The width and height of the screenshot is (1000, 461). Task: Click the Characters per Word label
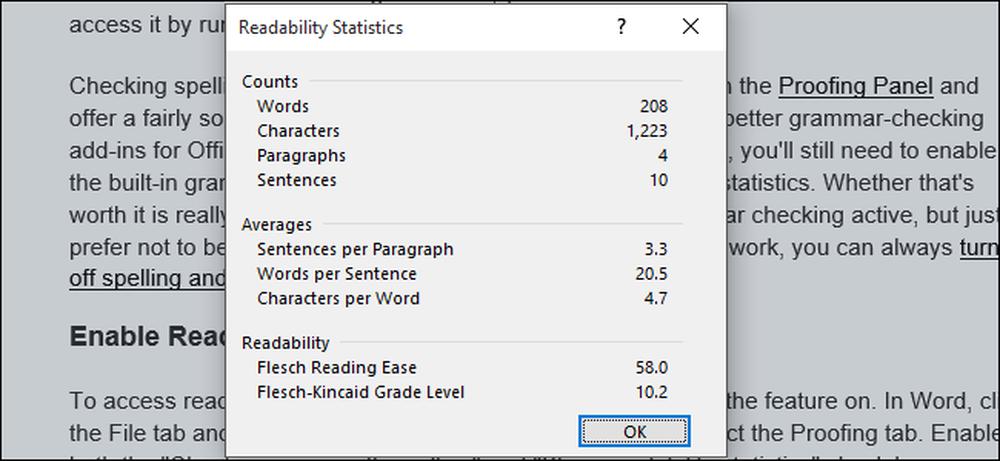coord(338,299)
